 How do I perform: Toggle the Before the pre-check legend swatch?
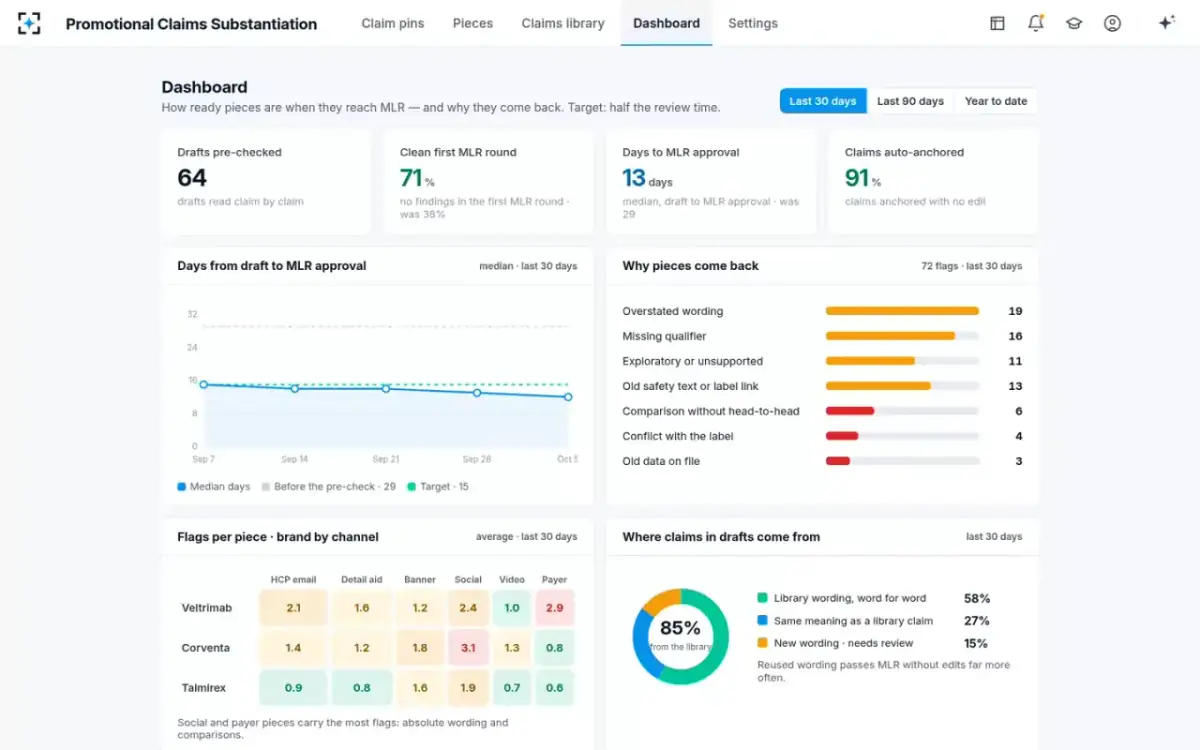(266, 487)
